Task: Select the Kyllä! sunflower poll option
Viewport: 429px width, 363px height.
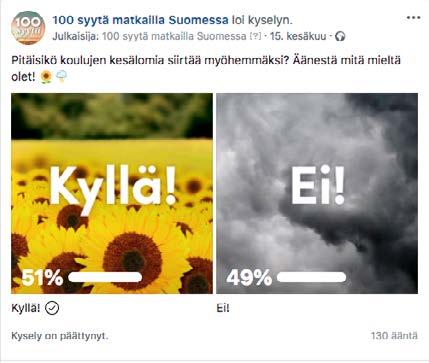Action: [112, 193]
